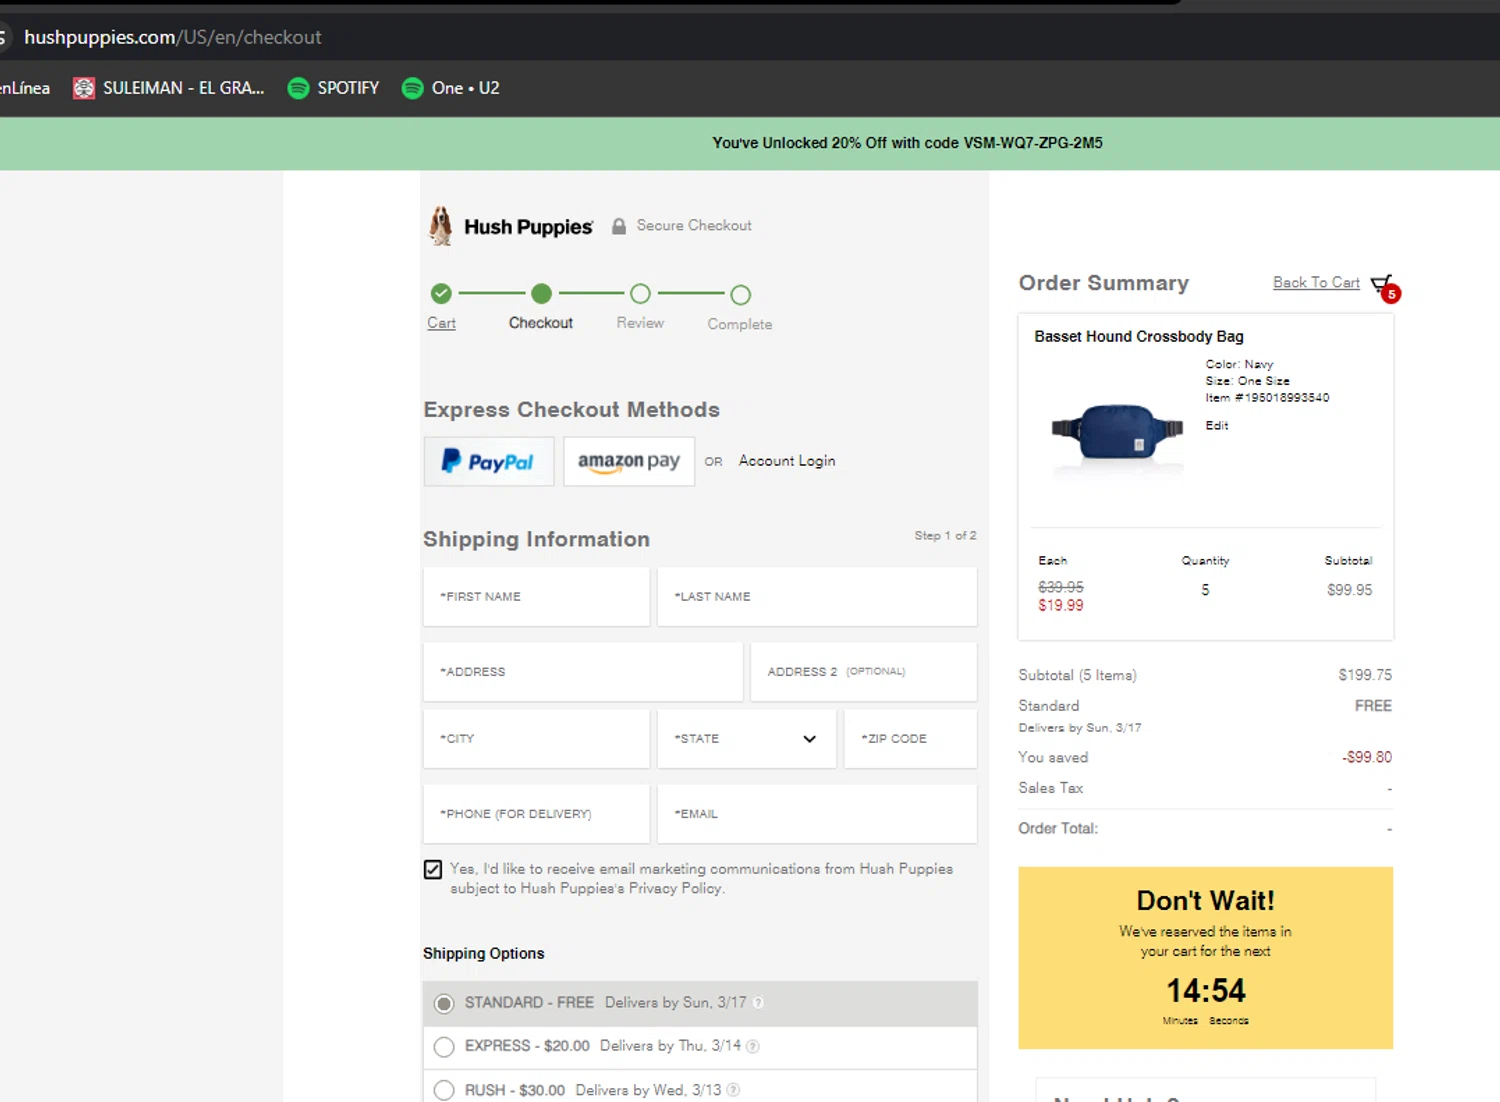Click the Item #195018993540 text
This screenshot has width=1500, height=1102.
click(1267, 398)
